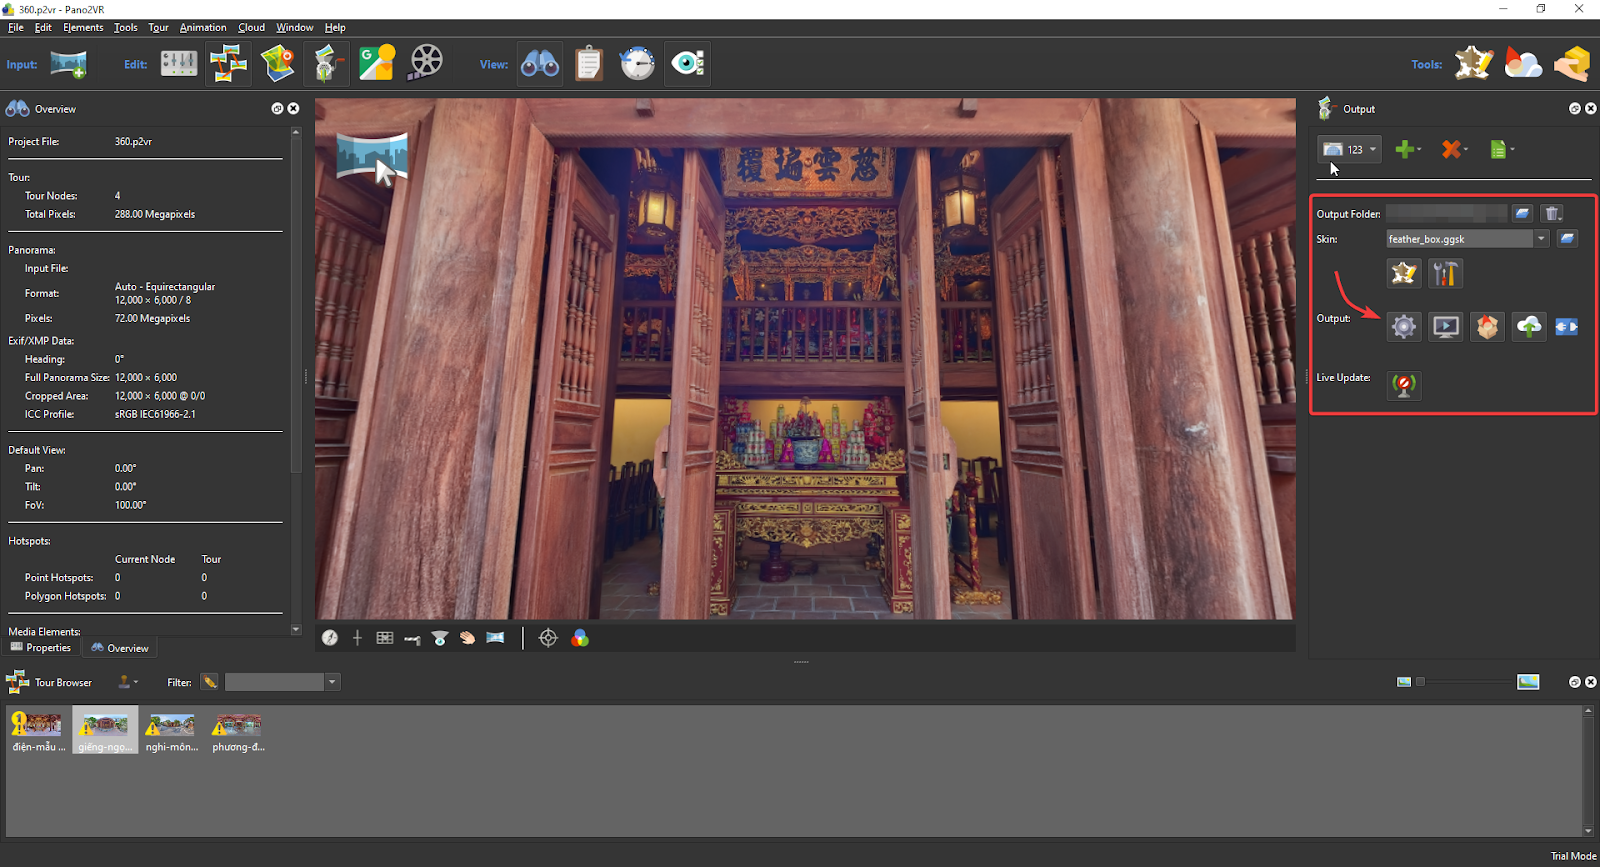
Task: Toggle the Live Update button
Action: pos(1404,384)
